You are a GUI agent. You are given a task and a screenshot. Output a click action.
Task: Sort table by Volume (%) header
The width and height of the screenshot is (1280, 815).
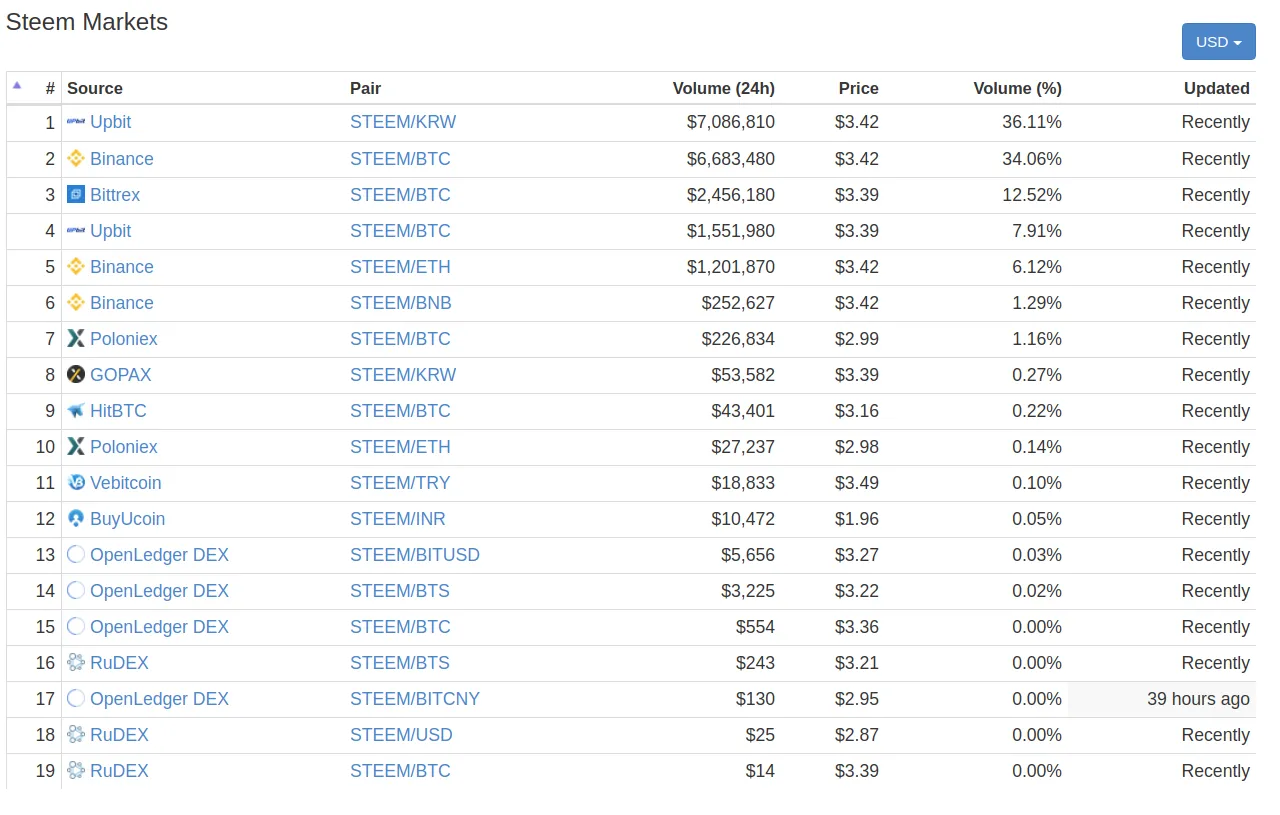pos(1018,88)
